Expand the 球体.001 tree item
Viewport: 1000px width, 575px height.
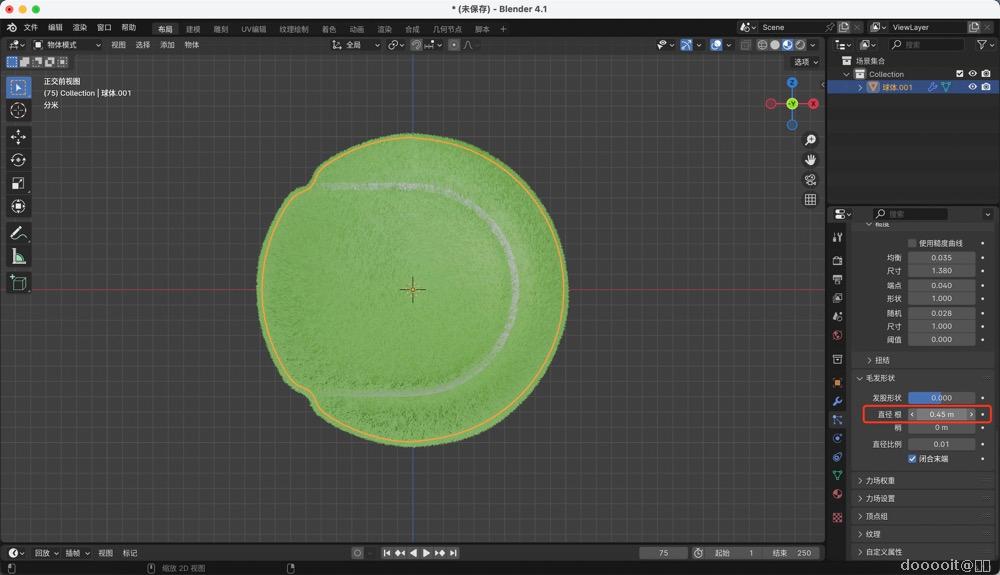tap(859, 87)
